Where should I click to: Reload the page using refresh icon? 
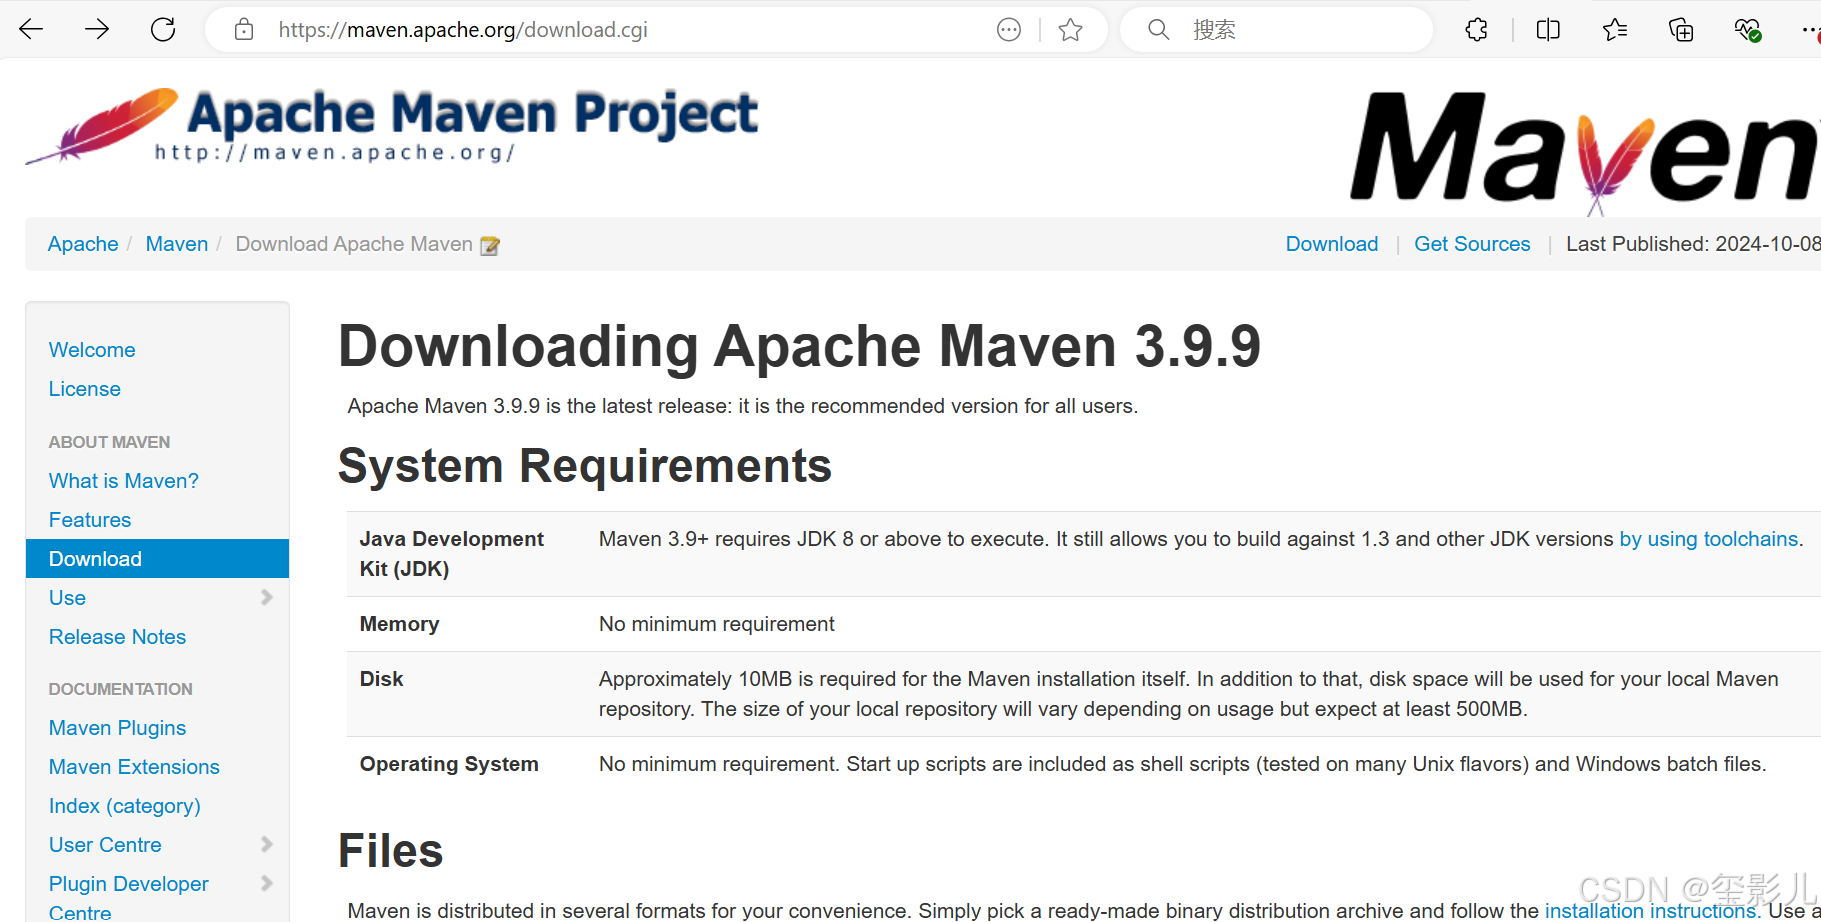click(x=163, y=30)
